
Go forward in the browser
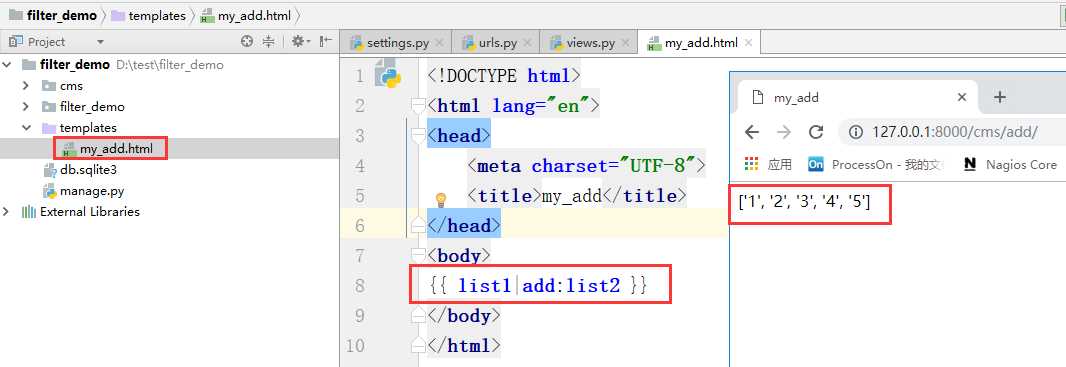tap(784, 132)
